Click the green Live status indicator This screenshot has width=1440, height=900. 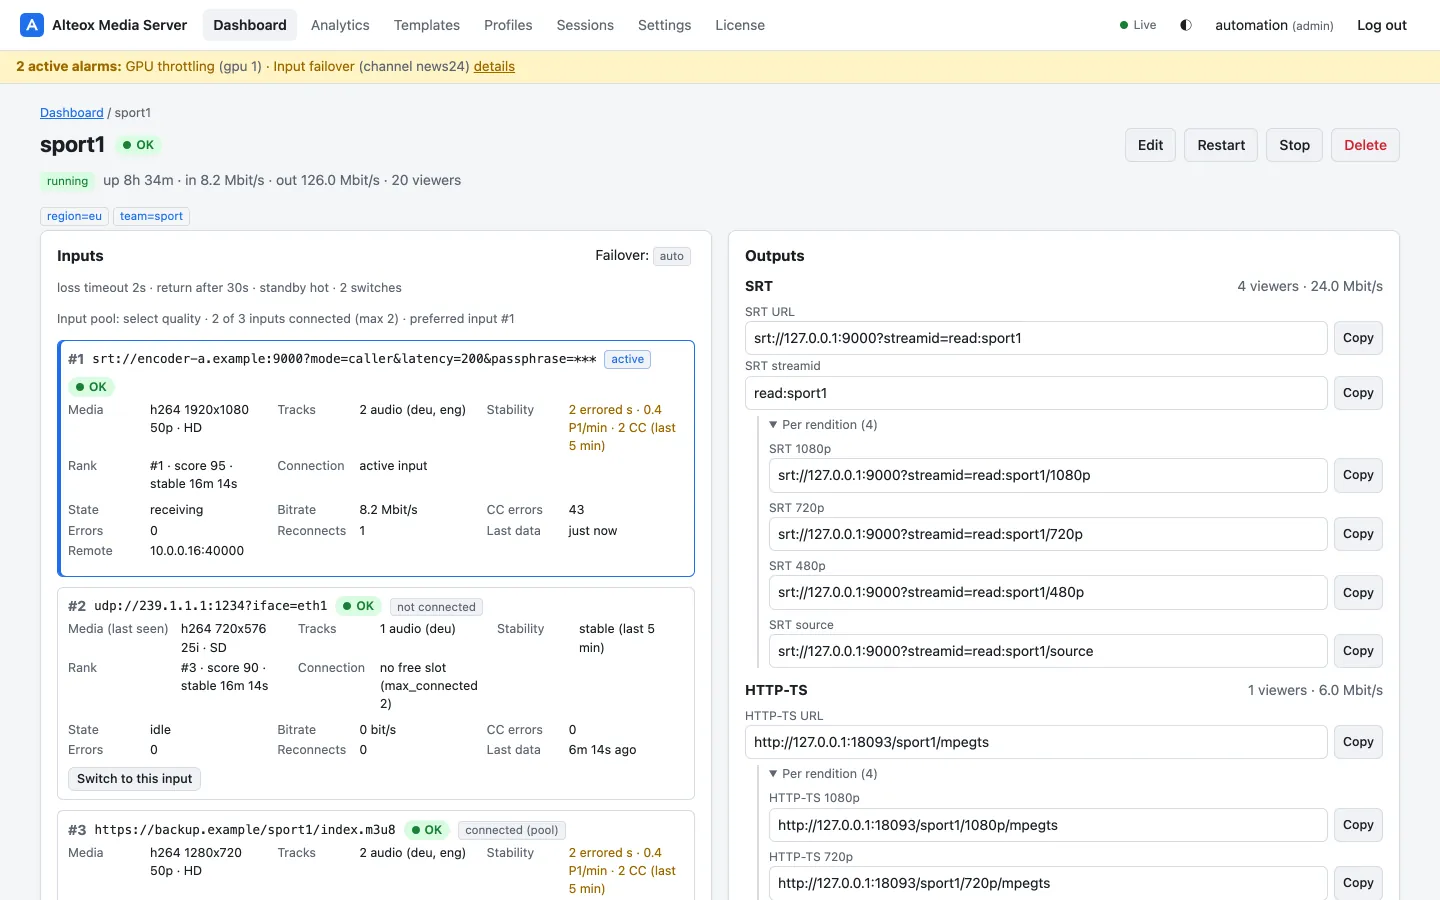pyautogui.click(x=1138, y=25)
